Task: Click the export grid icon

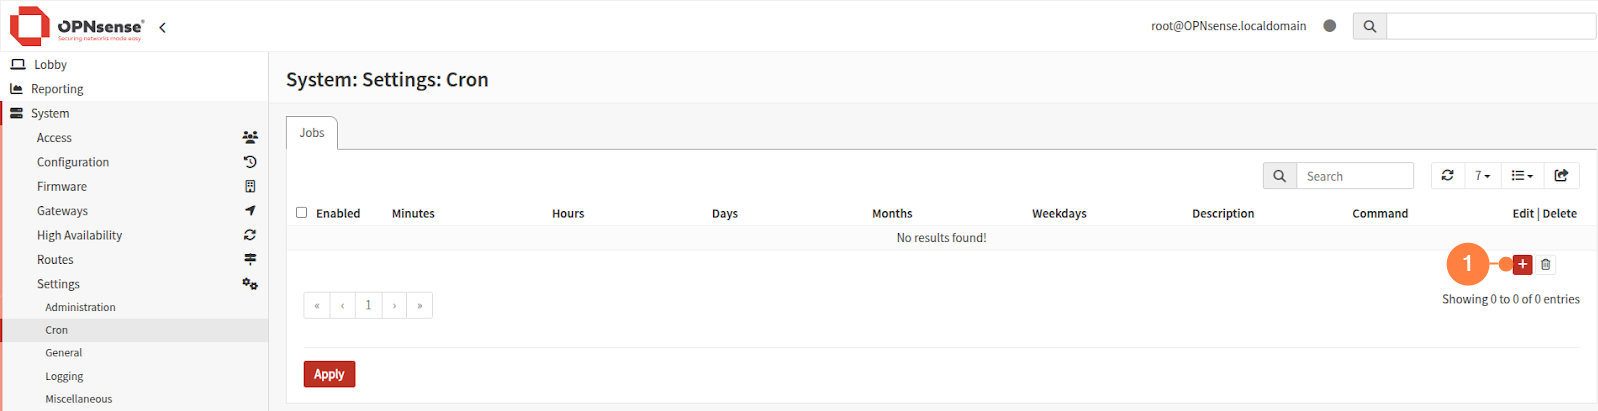Action: pyautogui.click(x=1561, y=176)
